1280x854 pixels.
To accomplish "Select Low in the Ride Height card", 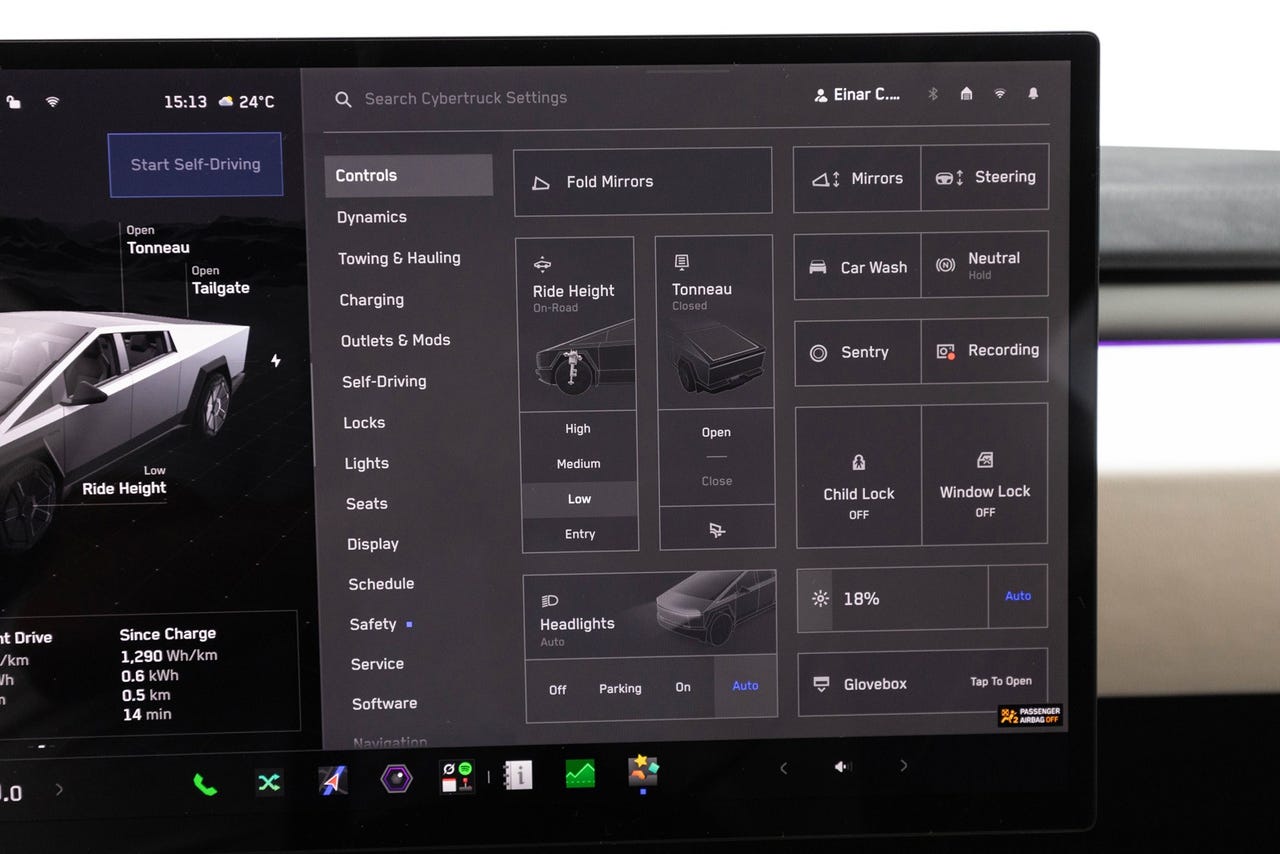I will 580,499.
